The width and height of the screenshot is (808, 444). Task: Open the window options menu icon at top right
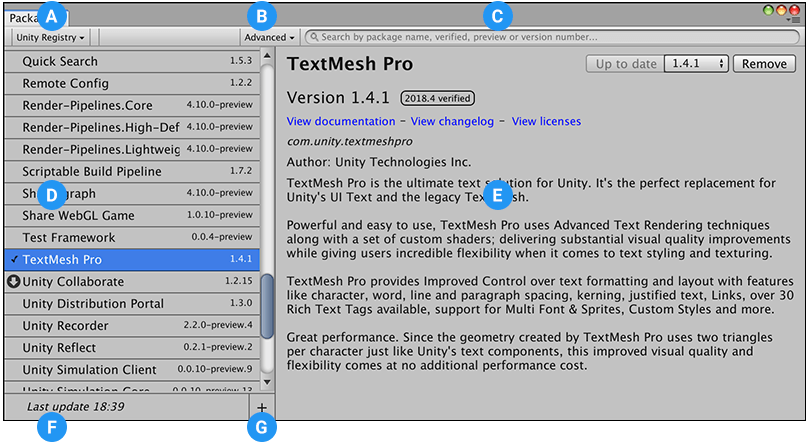pyautogui.click(x=795, y=19)
